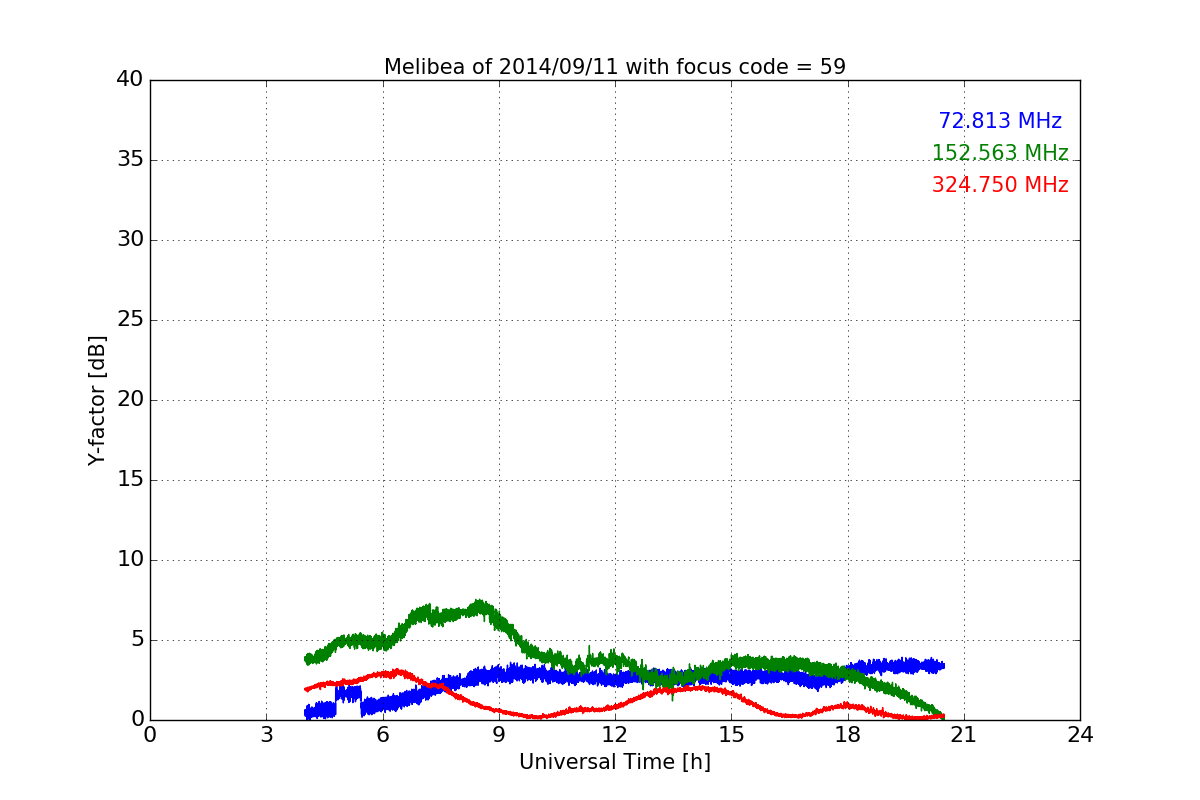Click the red curve hump near 6.5 h
The image size is (1200, 800).
[x=398, y=673]
